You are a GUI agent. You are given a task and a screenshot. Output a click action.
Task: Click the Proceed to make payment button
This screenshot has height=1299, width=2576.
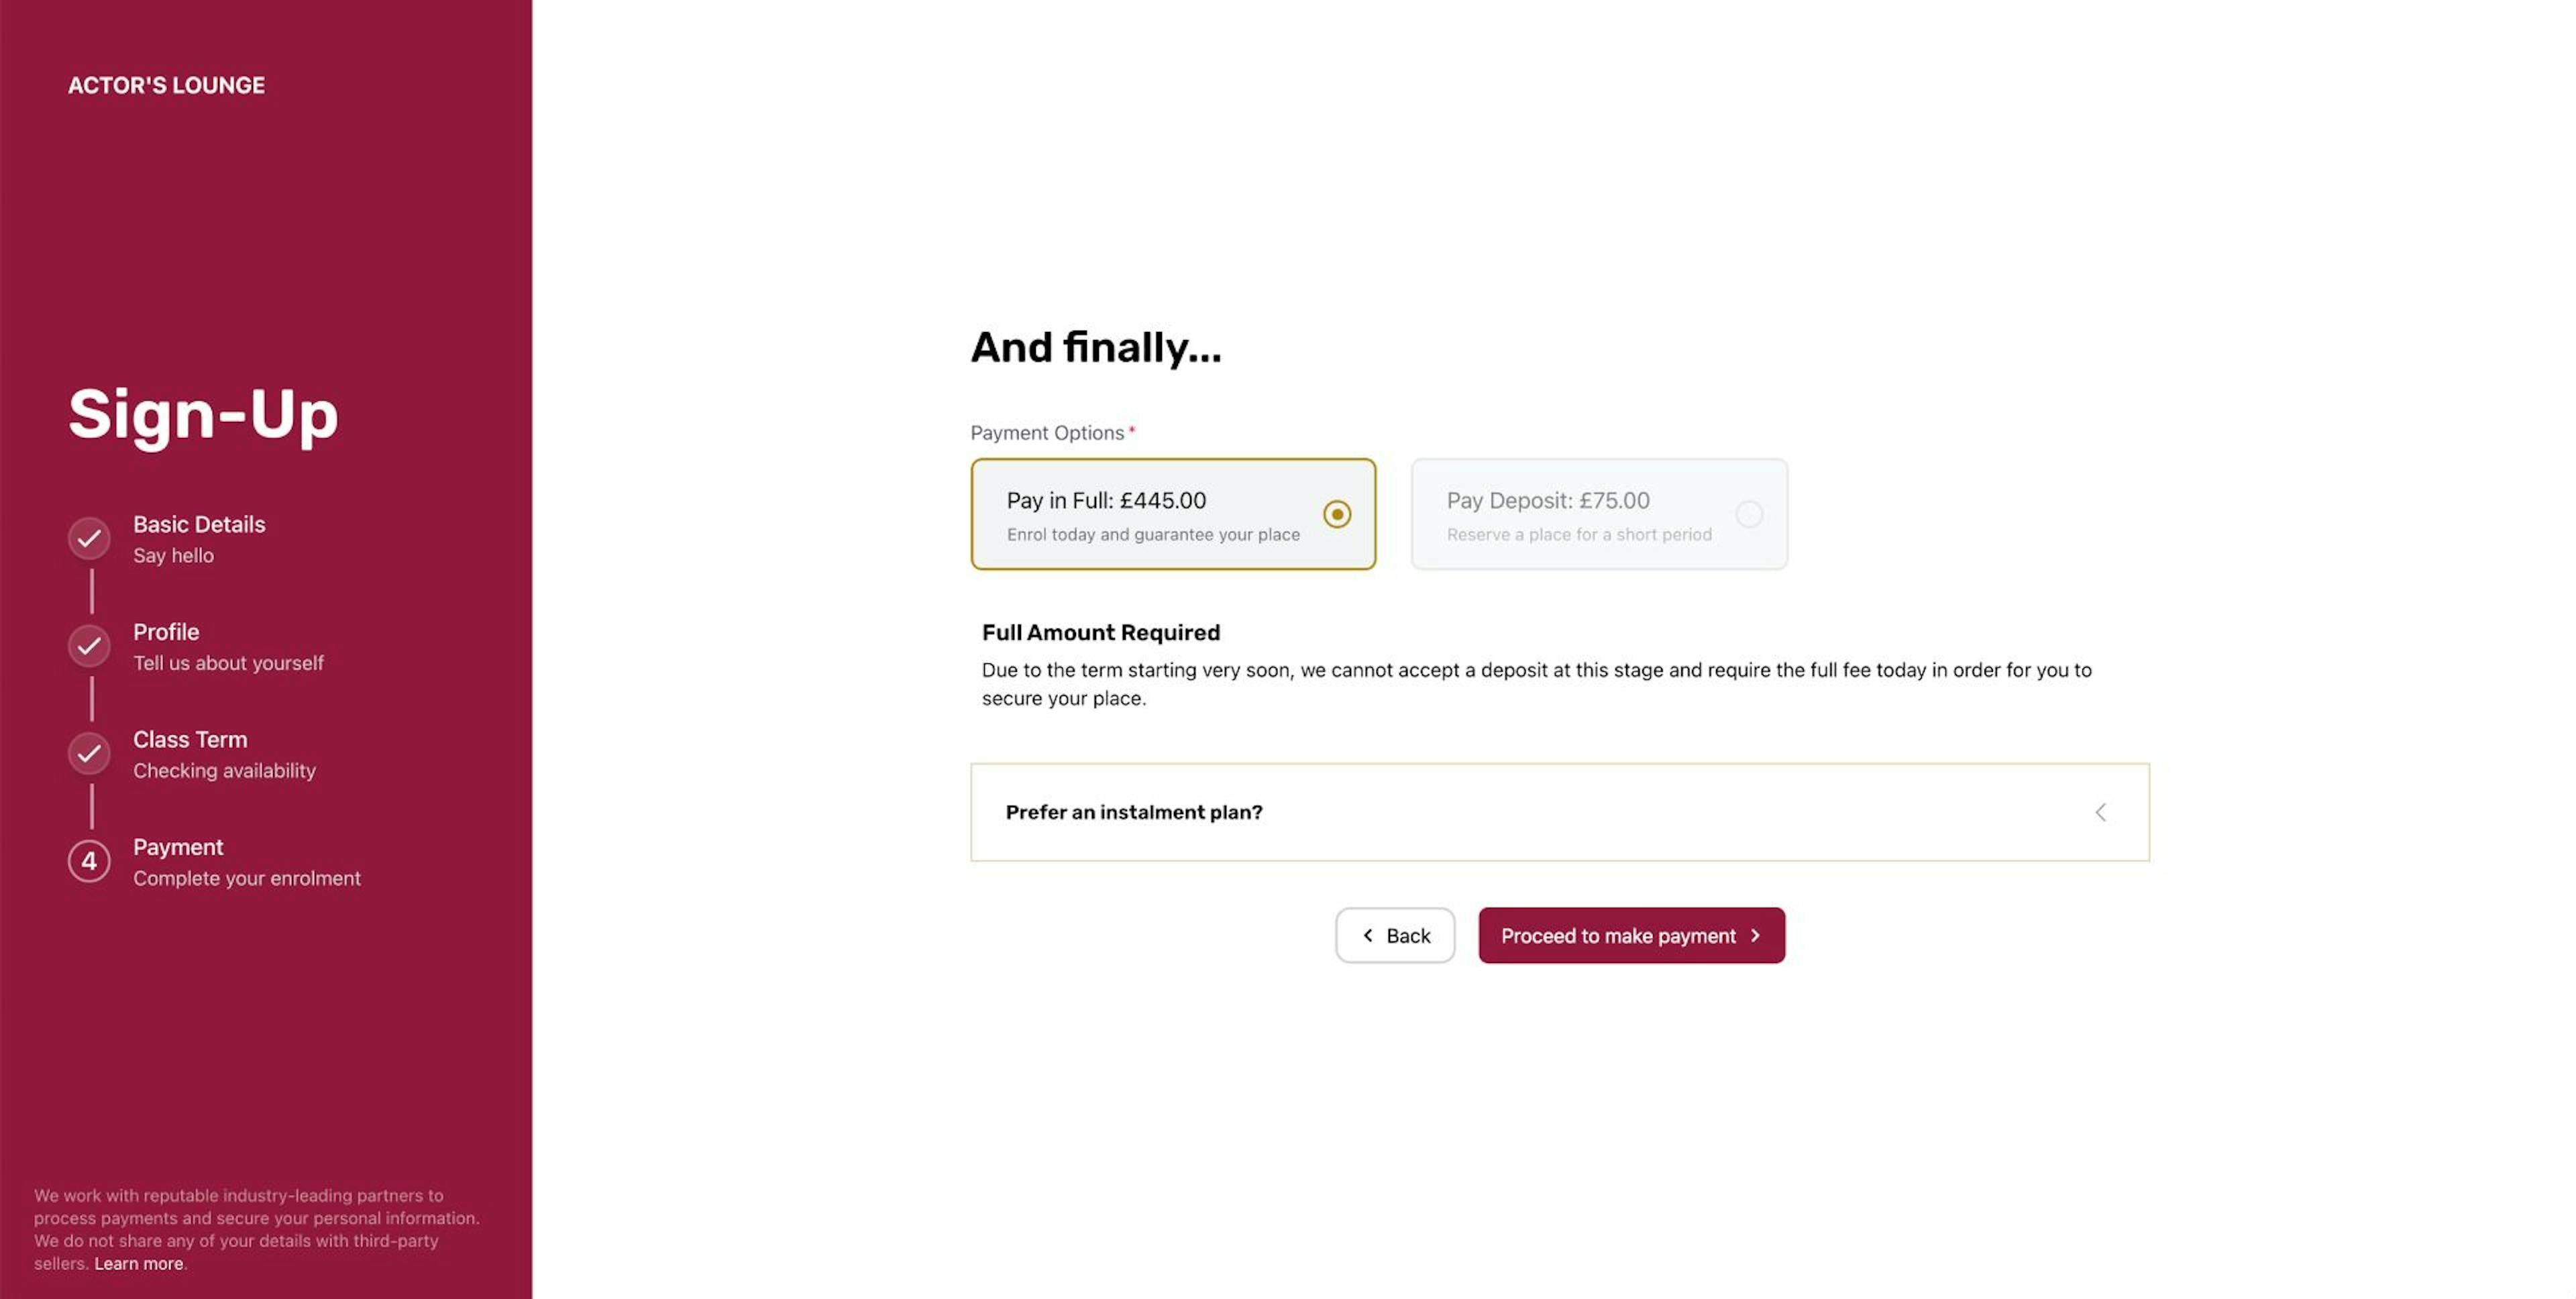1631,934
